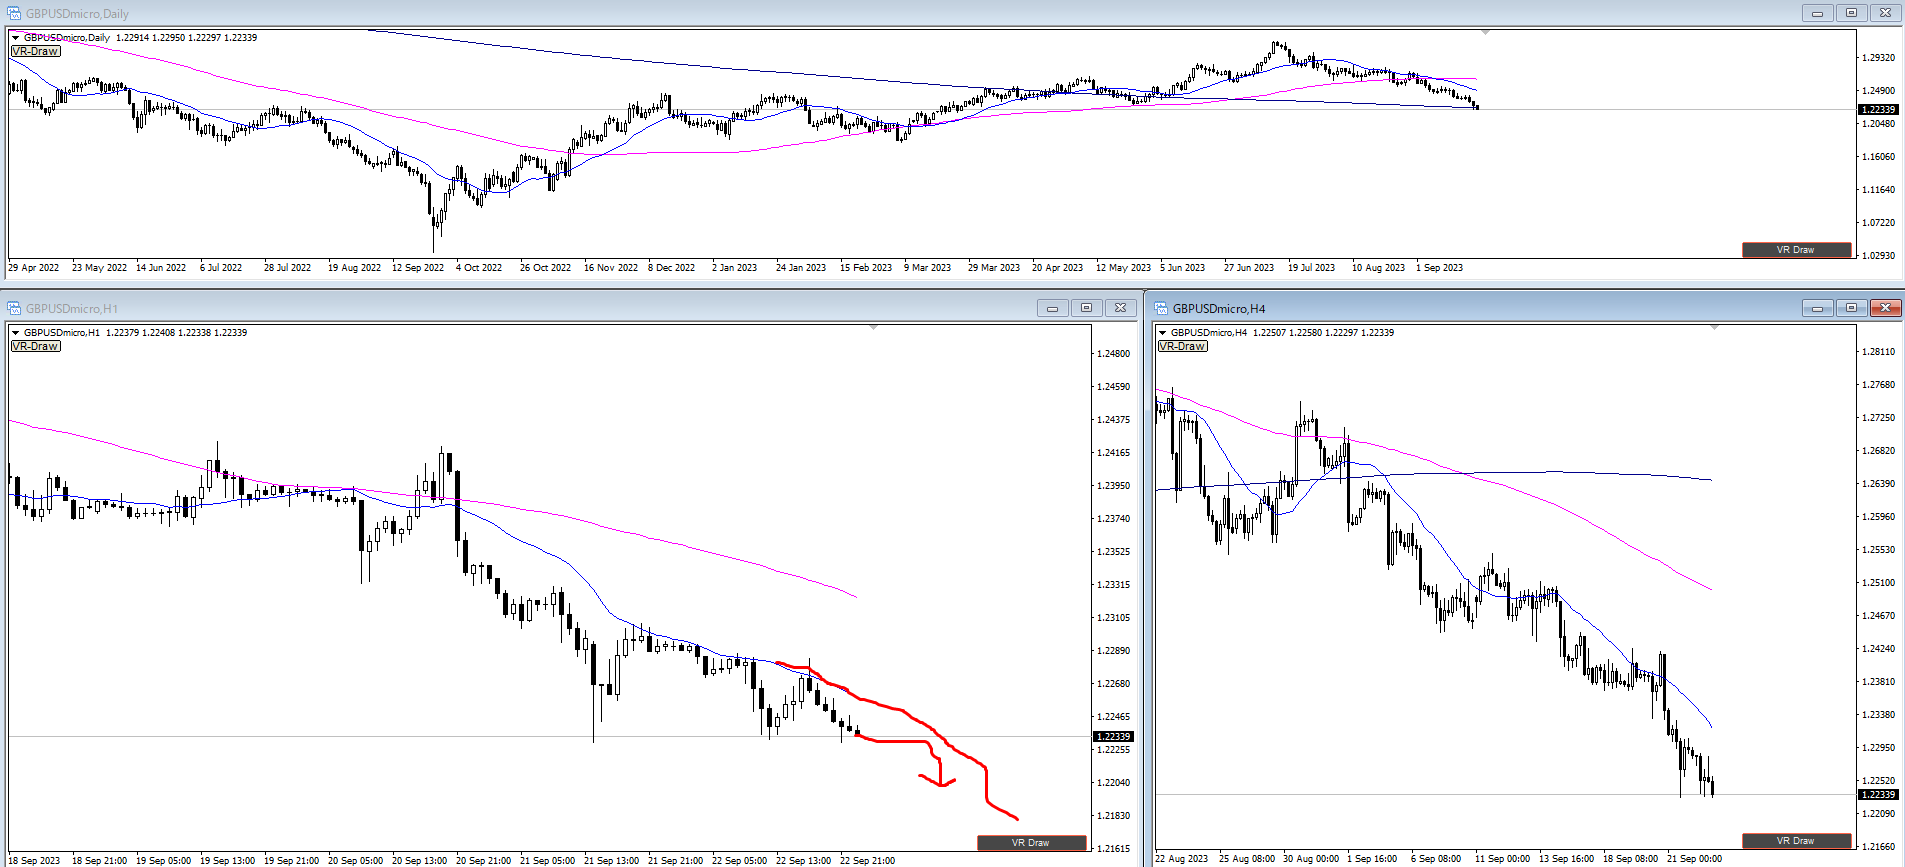Click the 1.23315 level on the H1 price scale
The height and width of the screenshot is (867, 1905).
tap(1113, 585)
